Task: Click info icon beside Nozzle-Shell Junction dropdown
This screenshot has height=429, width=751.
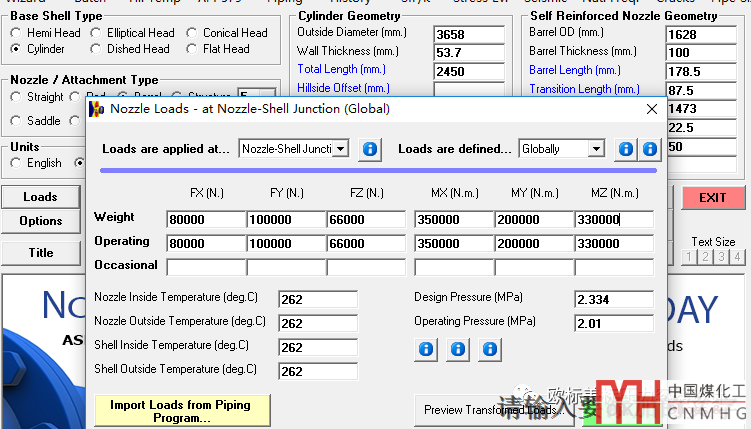Action: pyautogui.click(x=370, y=149)
